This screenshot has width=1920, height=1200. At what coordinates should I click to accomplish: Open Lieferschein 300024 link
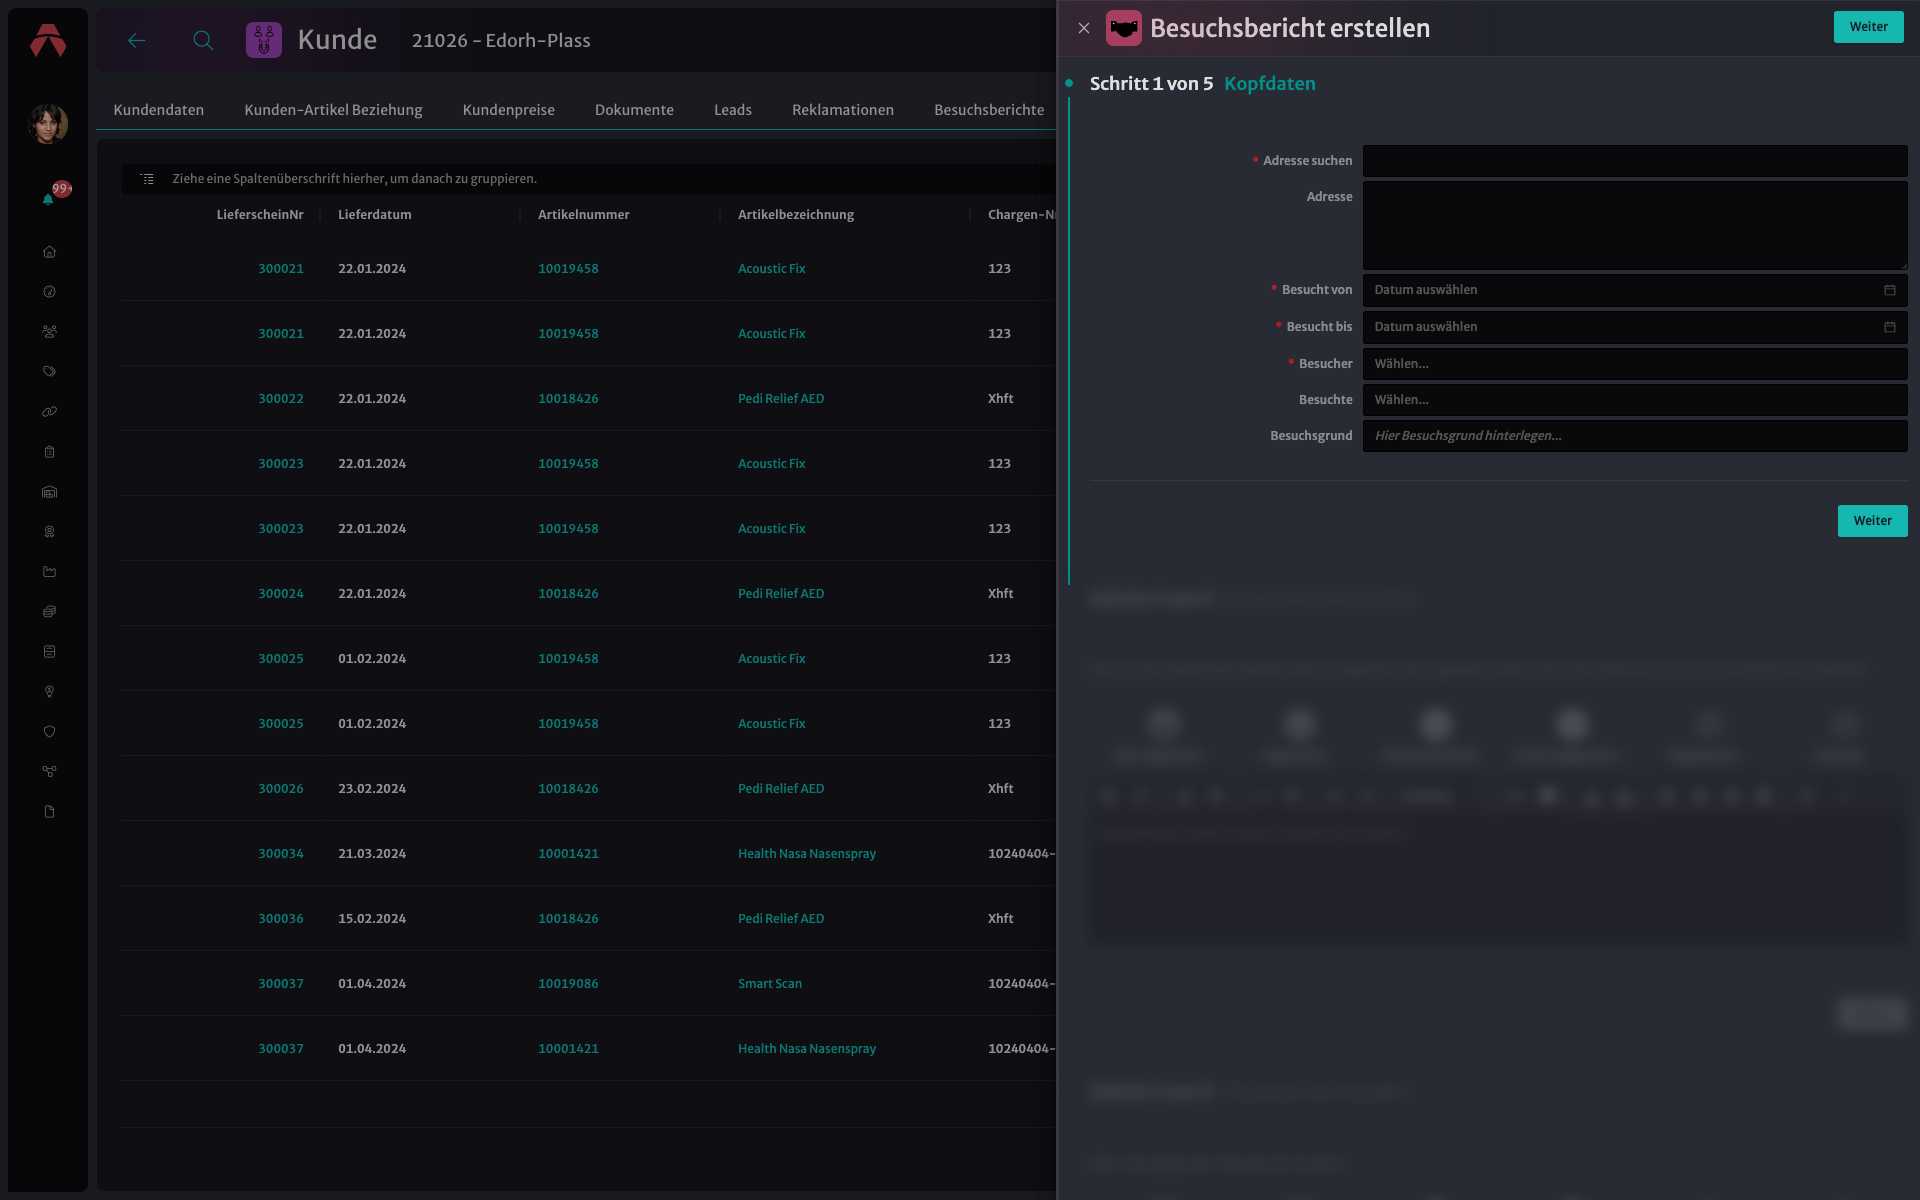pos(281,594)
